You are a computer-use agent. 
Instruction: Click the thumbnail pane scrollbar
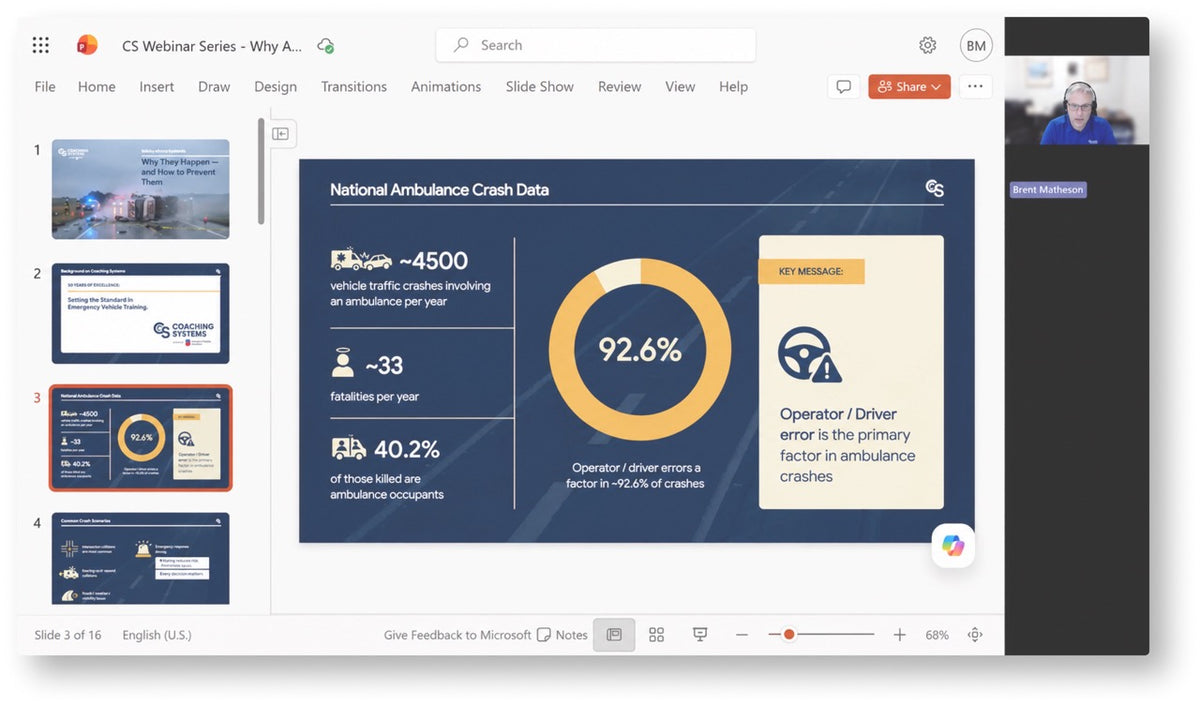point(261,172)
